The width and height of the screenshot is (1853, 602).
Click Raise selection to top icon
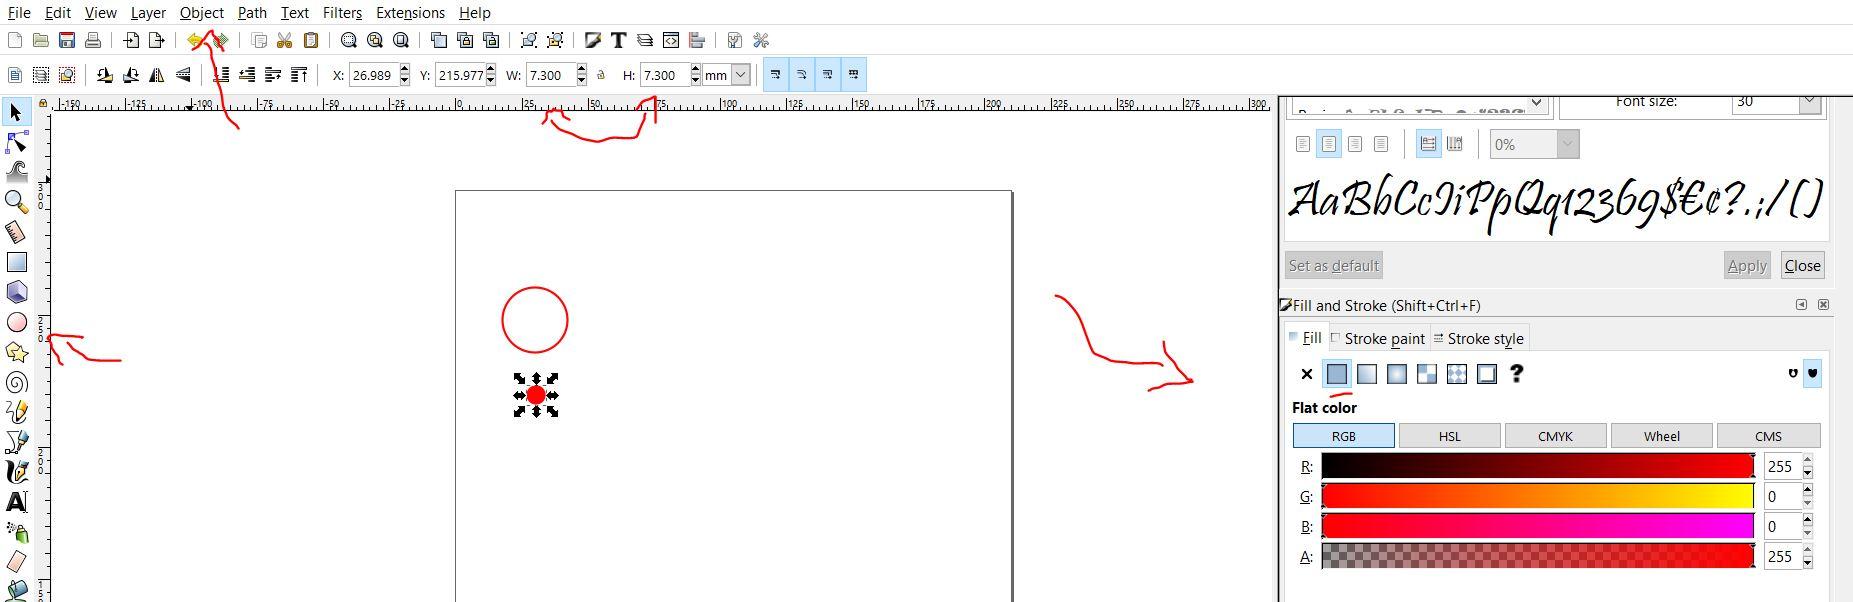click(x=299, y=75)
